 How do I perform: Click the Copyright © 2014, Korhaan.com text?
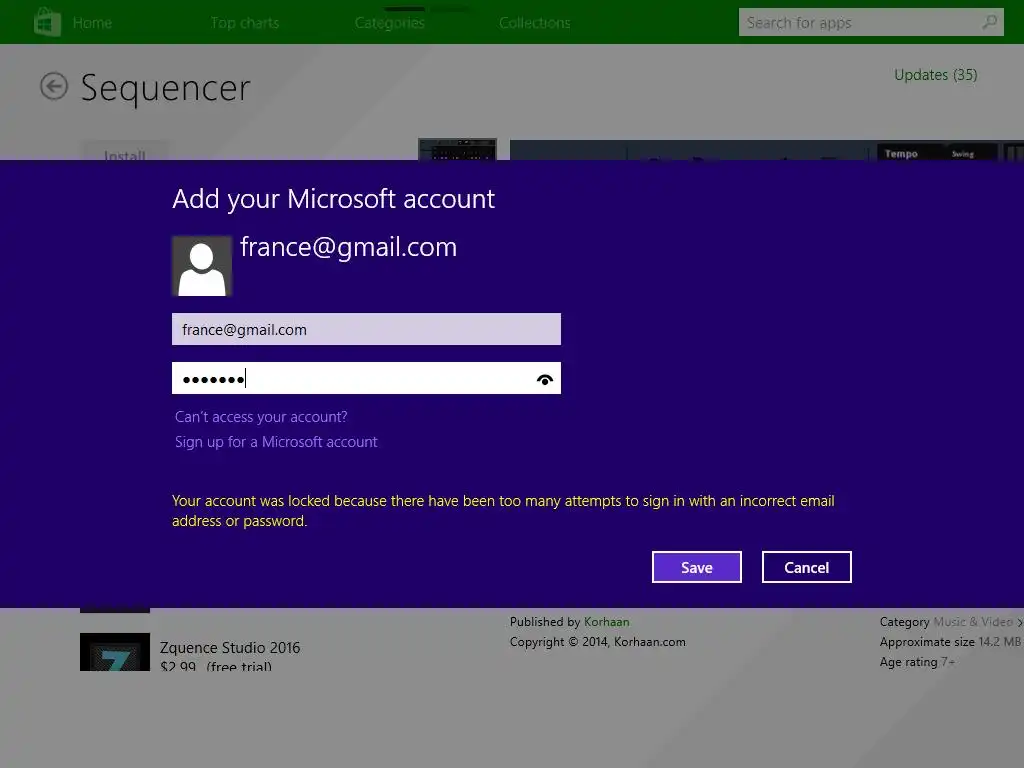(598, 642)
